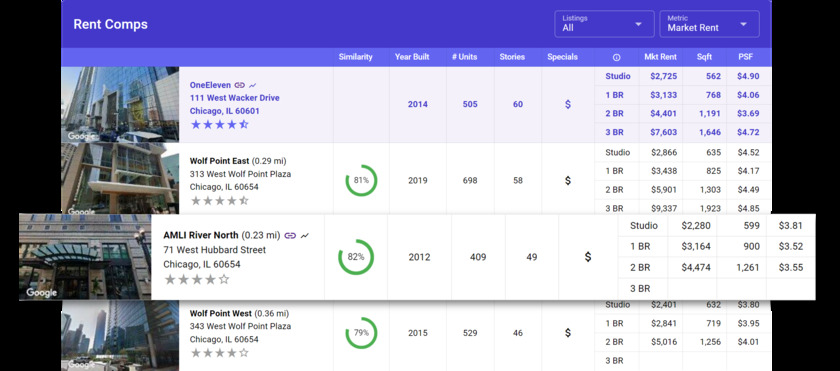
Task: Open the AMLI River North street view thumbnail
Action: coord(85,257)
